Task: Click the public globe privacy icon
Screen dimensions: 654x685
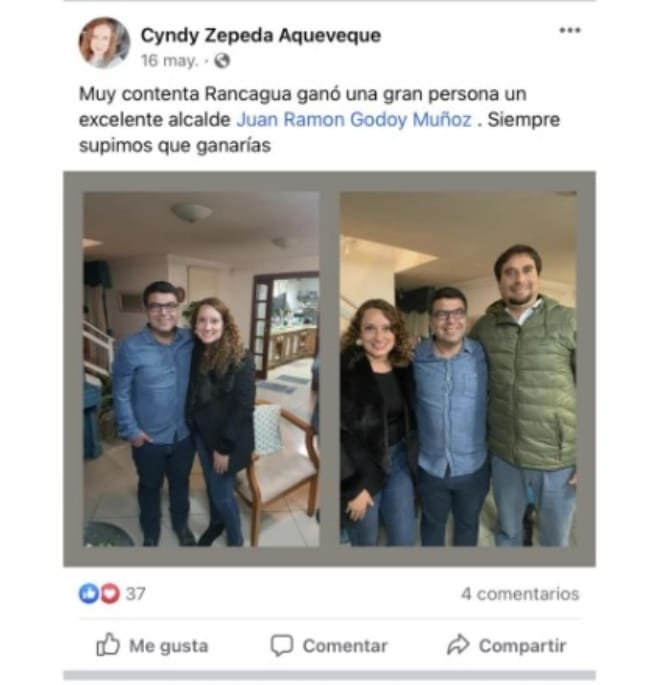Action: [x=222, y=60]
